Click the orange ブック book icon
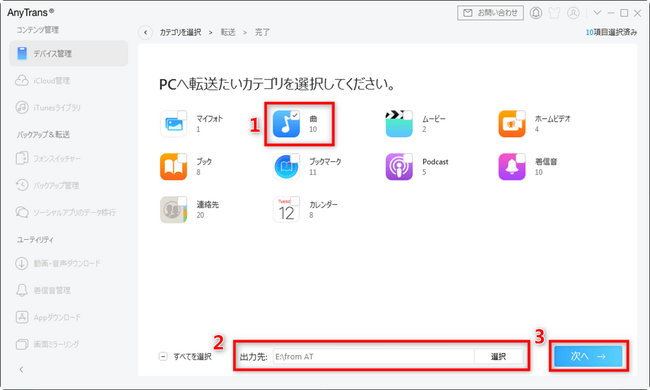The height and width of the screenshot is (390, 650). coord(173,167)
